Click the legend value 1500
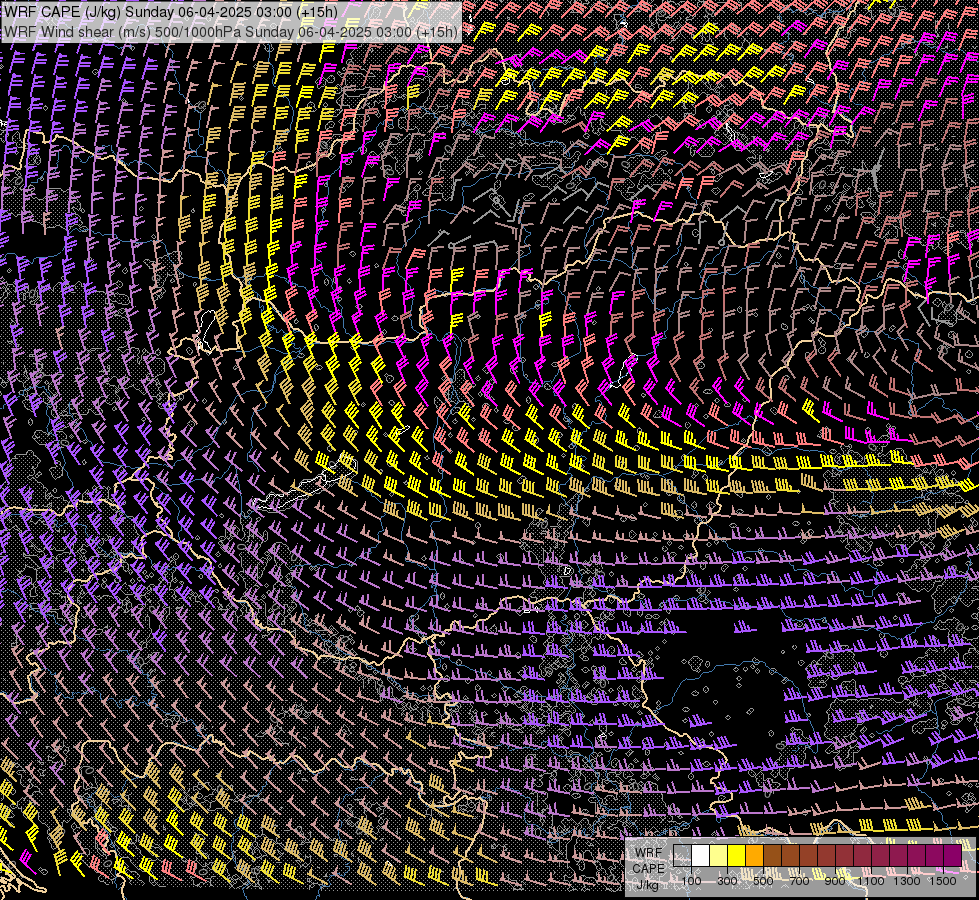The height and width of the screenshot is (900, 979). click(943, 881)
